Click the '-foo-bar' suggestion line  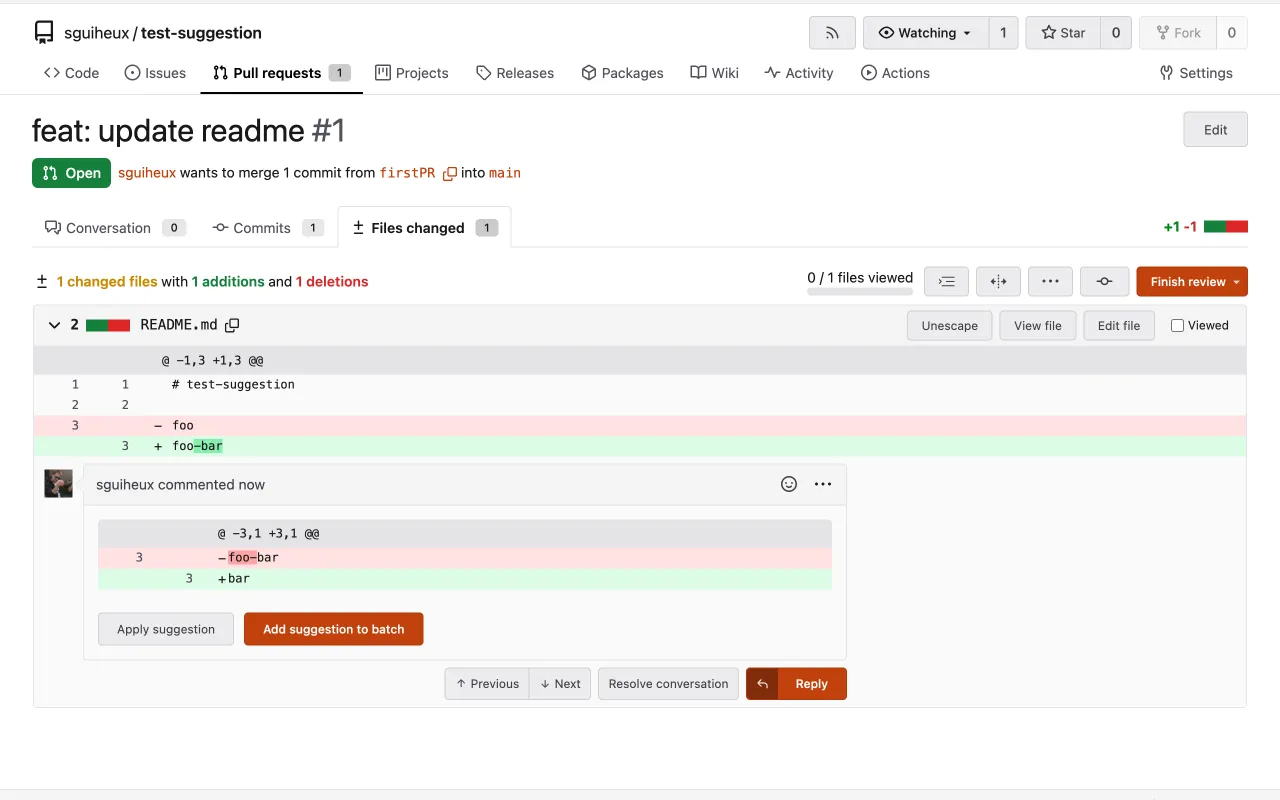coord(465,558)
